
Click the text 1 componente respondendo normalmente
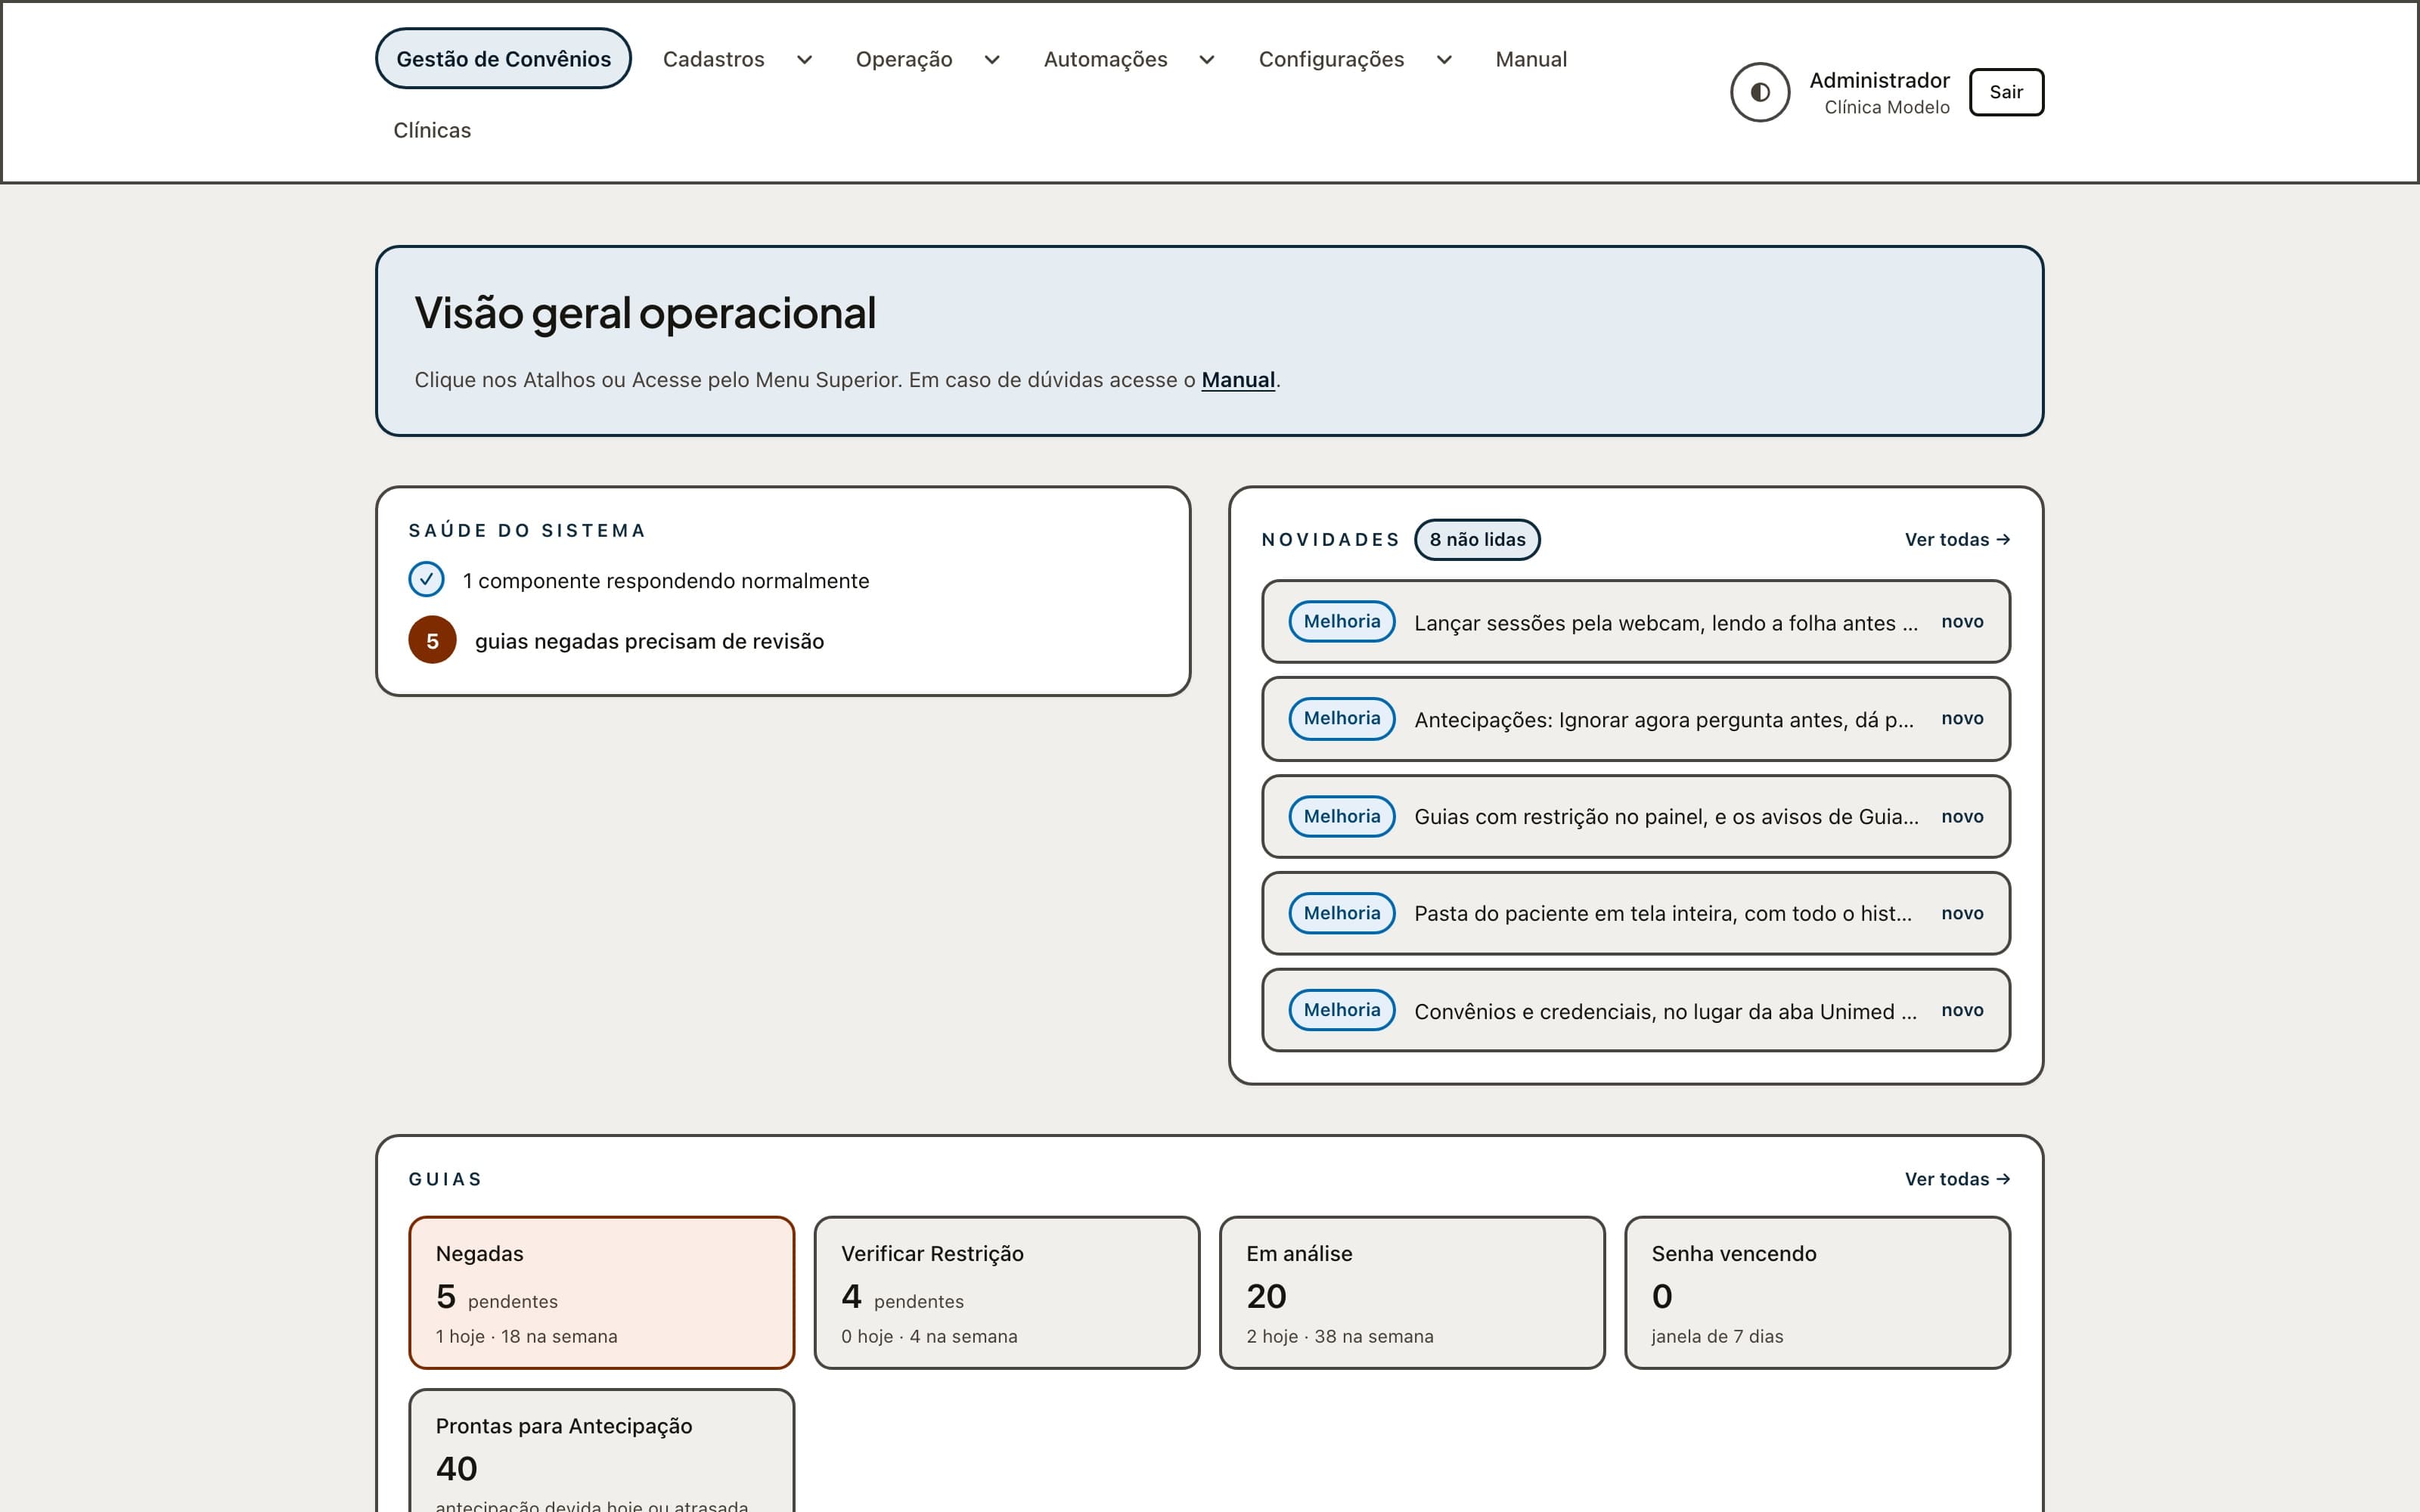666,581
